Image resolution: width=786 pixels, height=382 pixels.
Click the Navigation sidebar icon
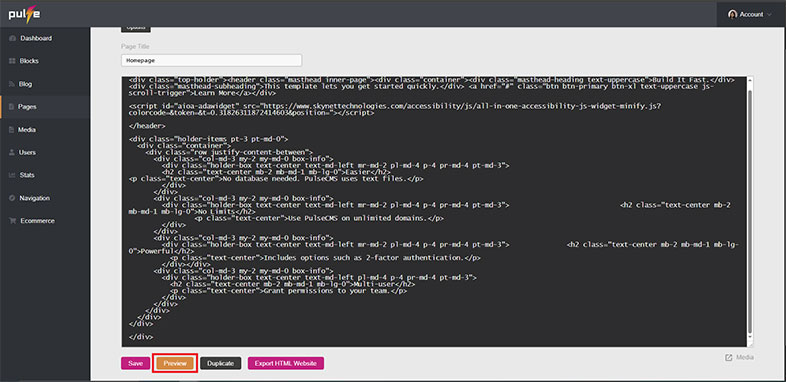click(13, 198)
